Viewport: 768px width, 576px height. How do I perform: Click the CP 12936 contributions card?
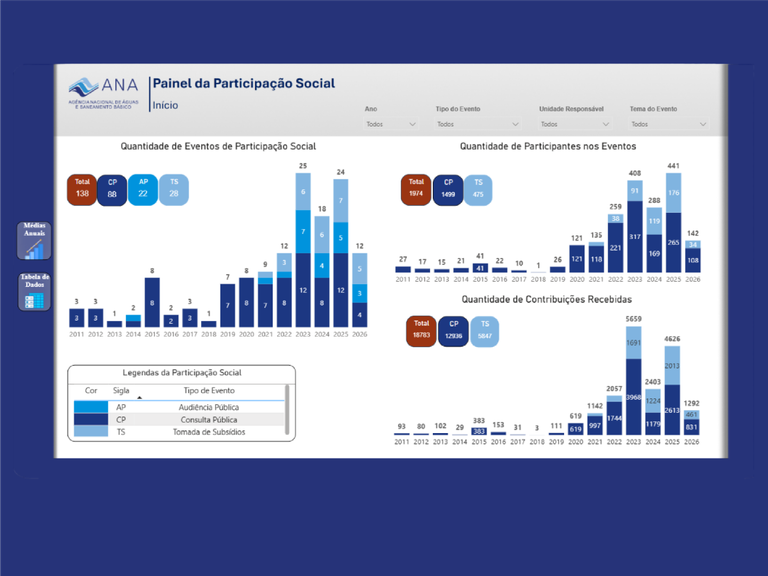[454, 331]
